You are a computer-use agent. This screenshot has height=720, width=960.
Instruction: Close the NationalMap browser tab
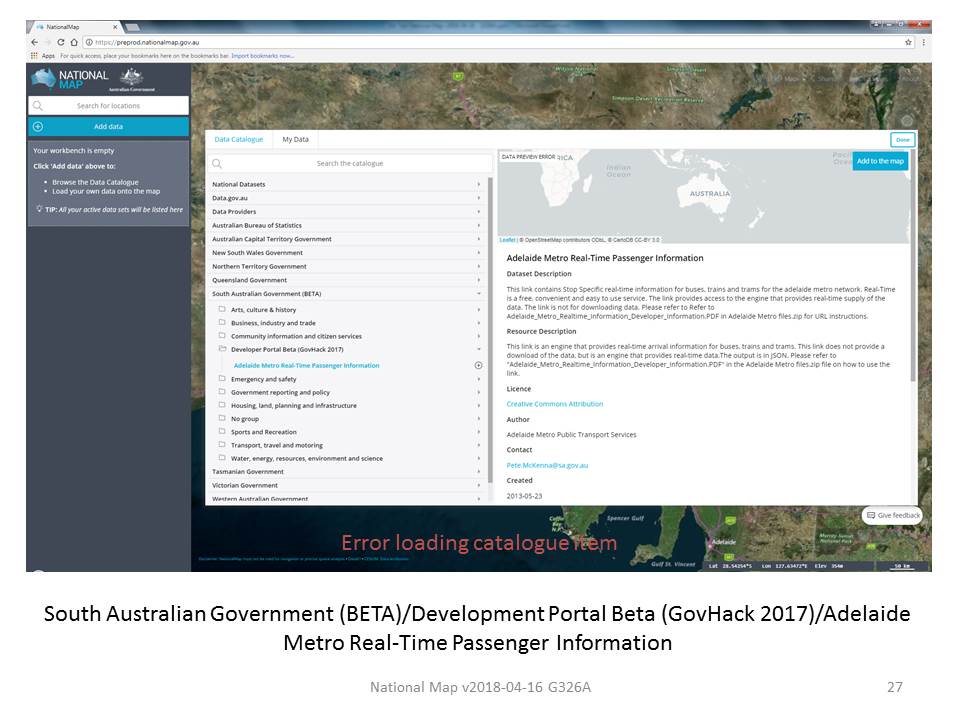coord(115,27)
